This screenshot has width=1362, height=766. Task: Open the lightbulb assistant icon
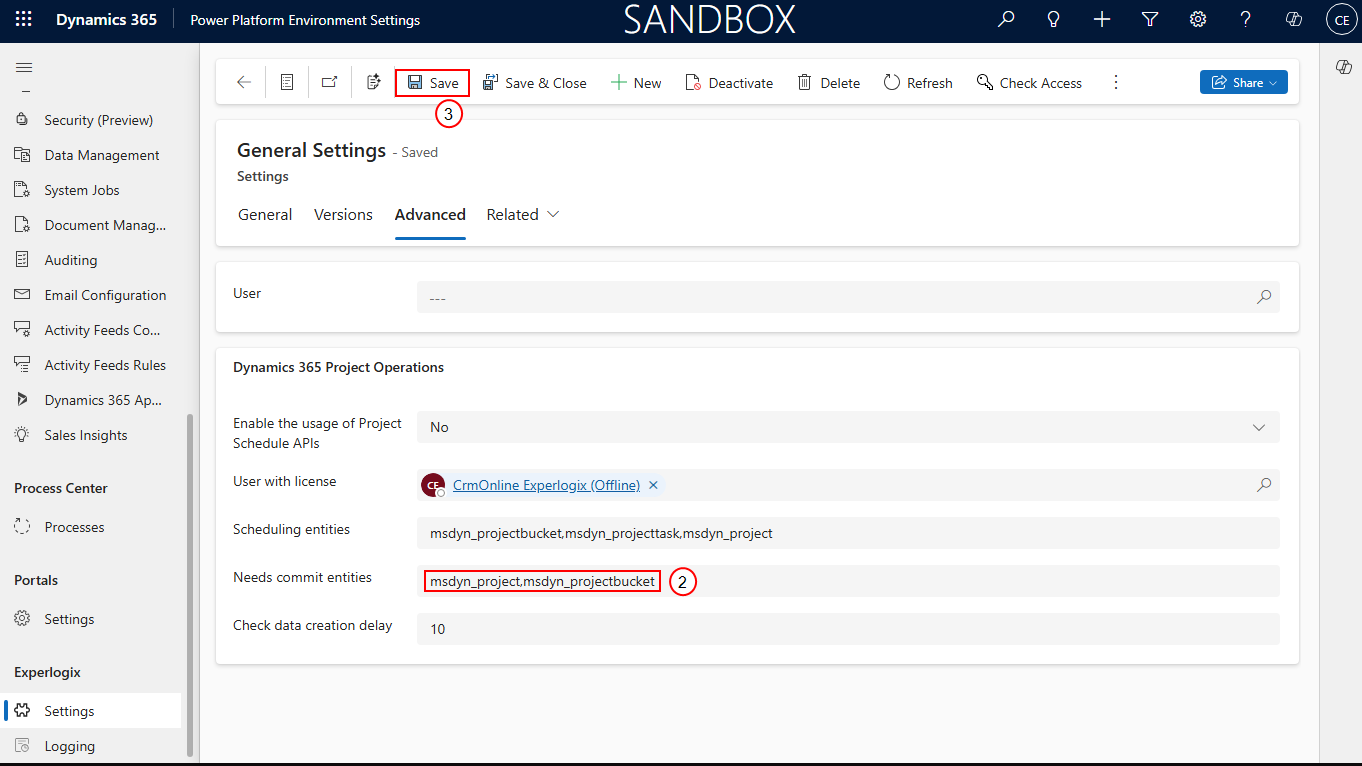pos(1053,20)
